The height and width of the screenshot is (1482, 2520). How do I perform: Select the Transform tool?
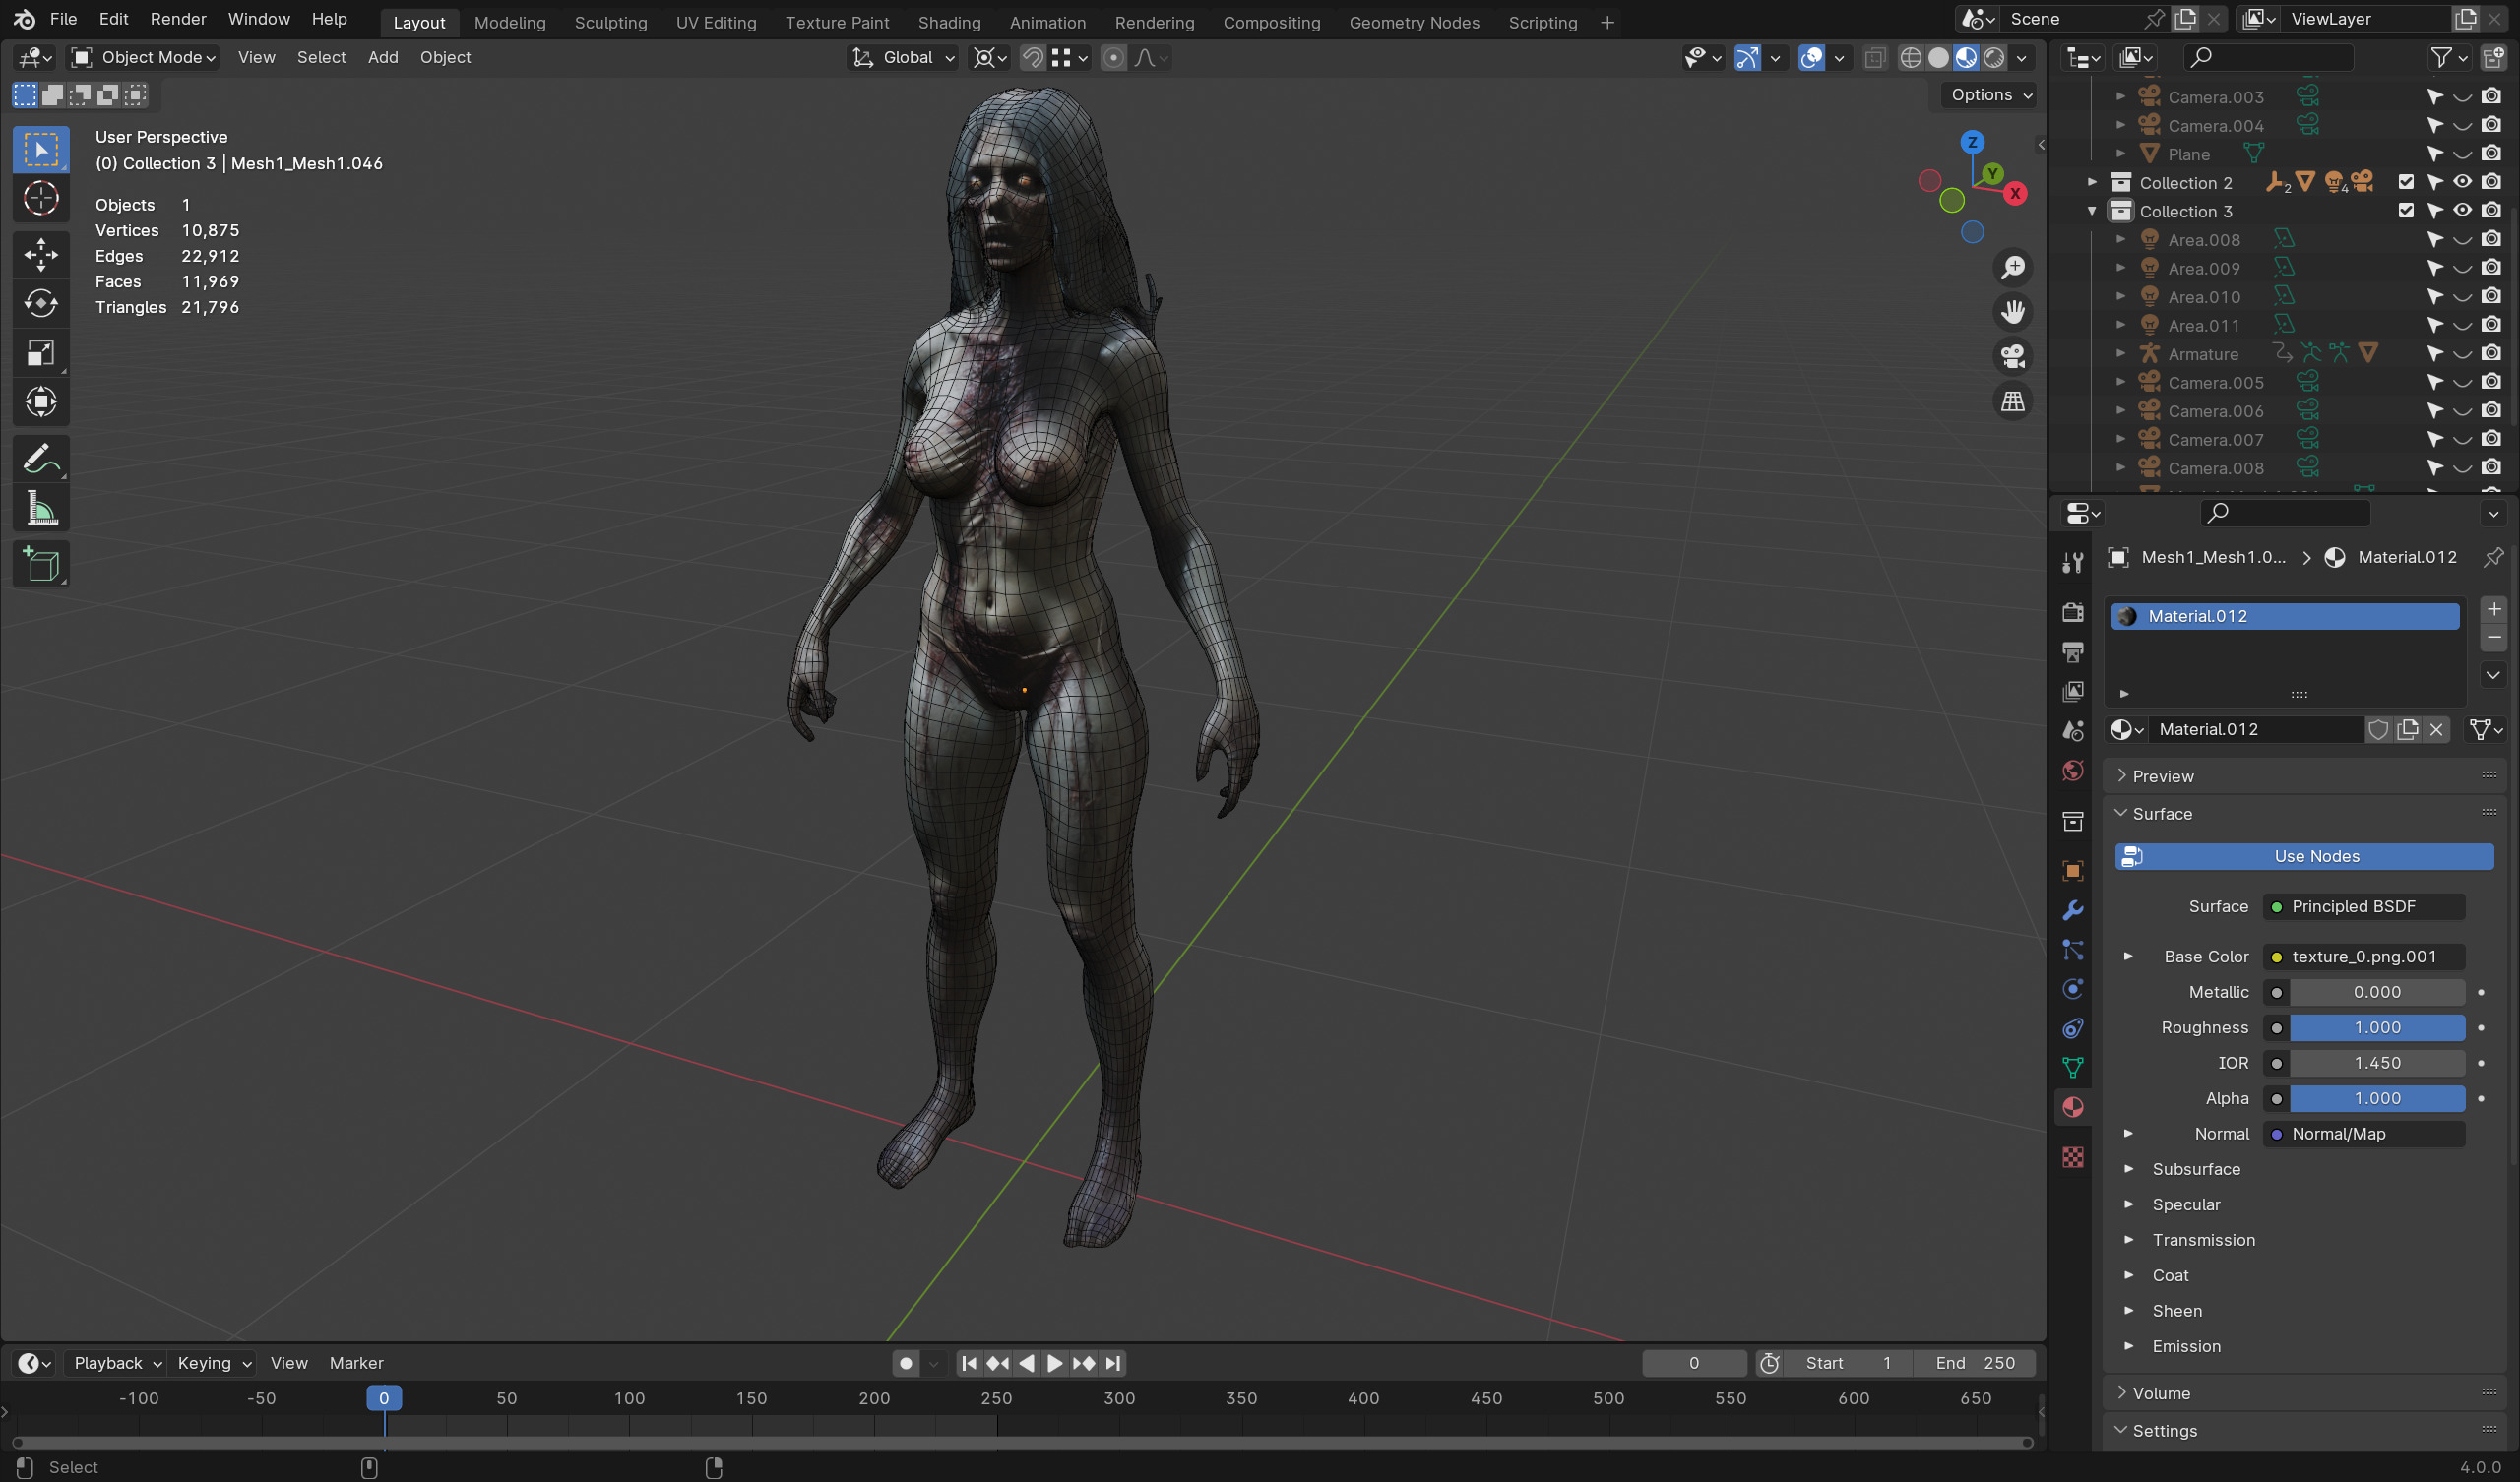(x=41, y=402)
